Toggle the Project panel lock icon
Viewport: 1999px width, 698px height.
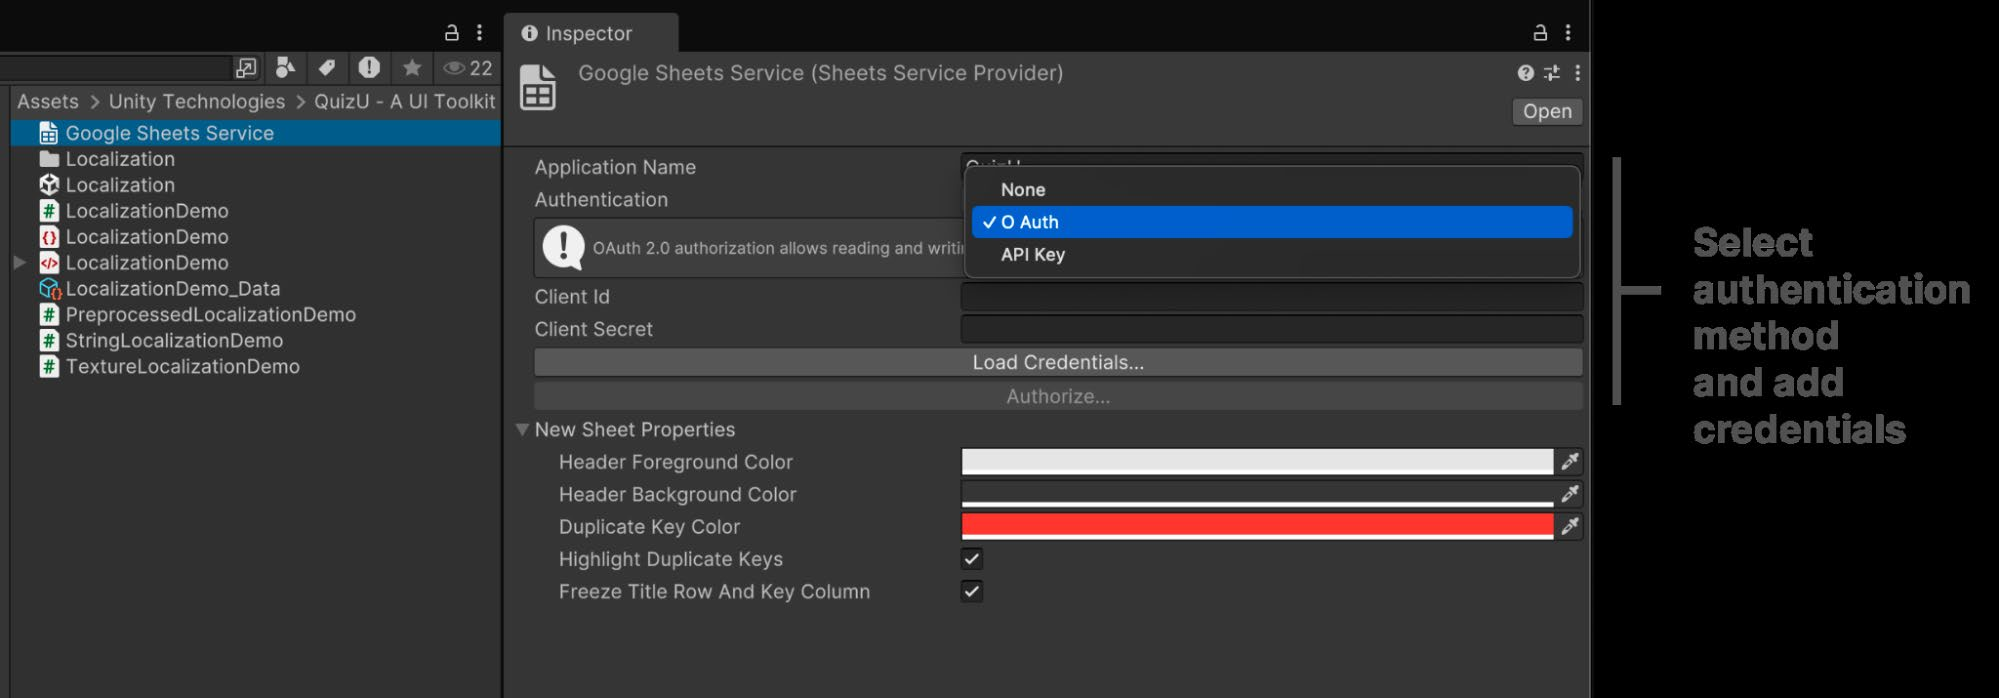(x=452, y=33)
